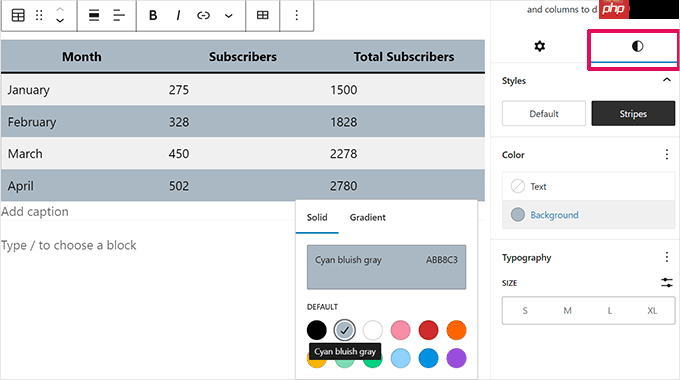Toggle italic formatting

pyautogui.click(x=178, y=16)
